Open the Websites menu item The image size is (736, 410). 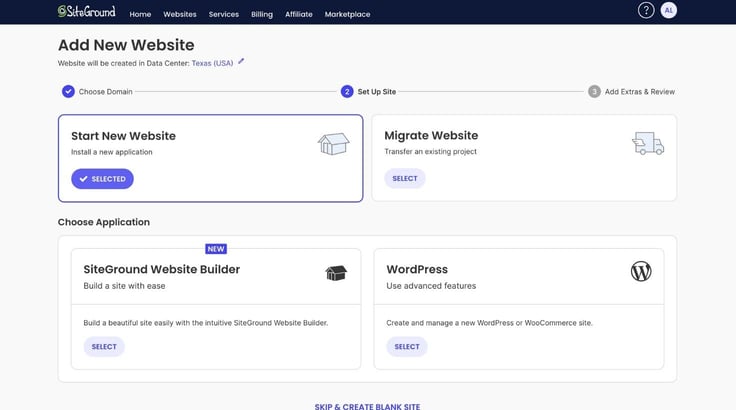(x=180, y=14)
